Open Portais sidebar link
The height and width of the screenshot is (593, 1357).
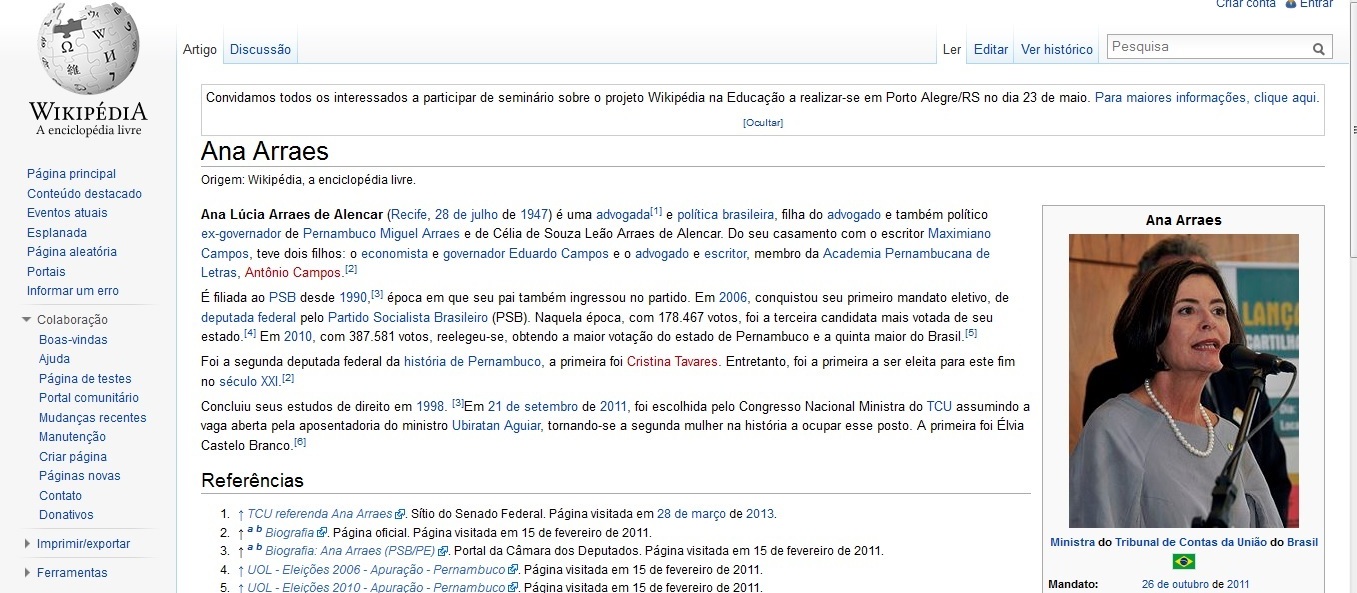click(x=46, y=272)
